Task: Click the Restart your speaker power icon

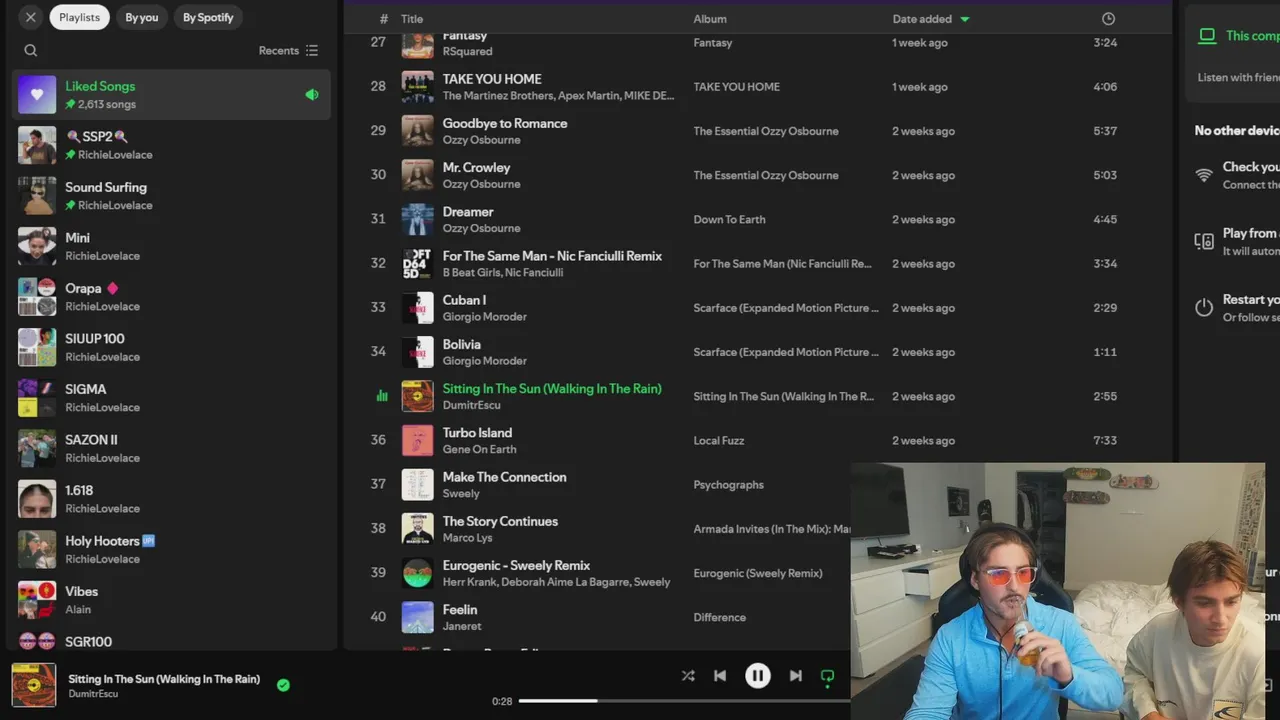Action: [x=1204, y=307]
